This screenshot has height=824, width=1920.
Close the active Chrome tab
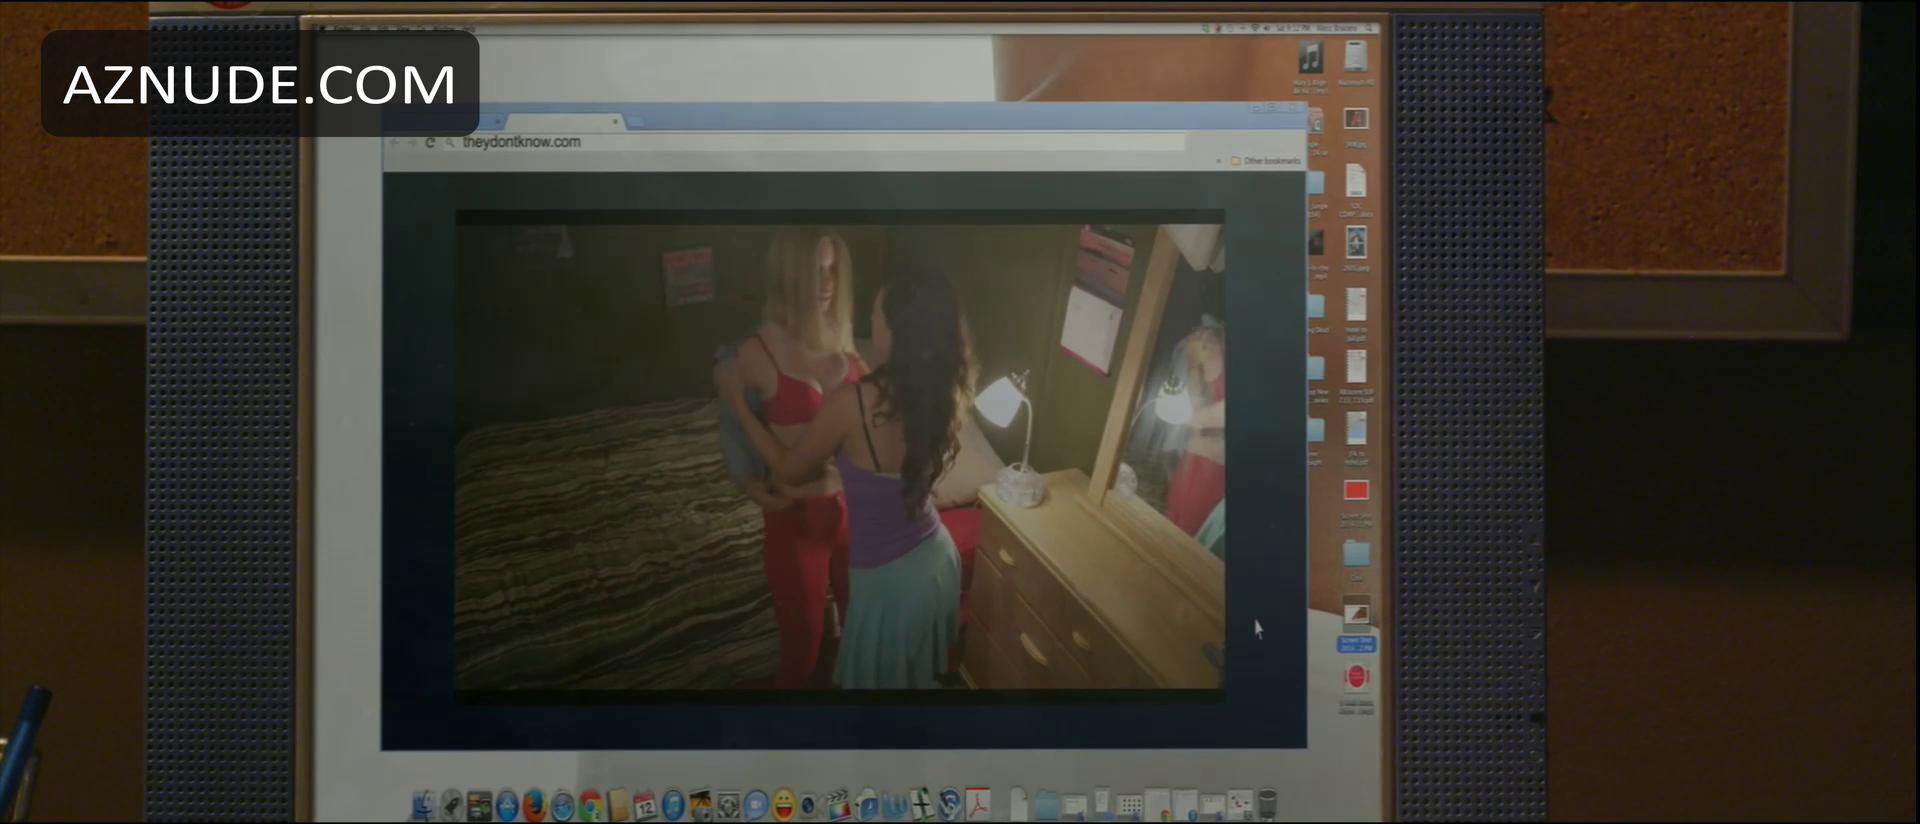click(x=615, y=122)
